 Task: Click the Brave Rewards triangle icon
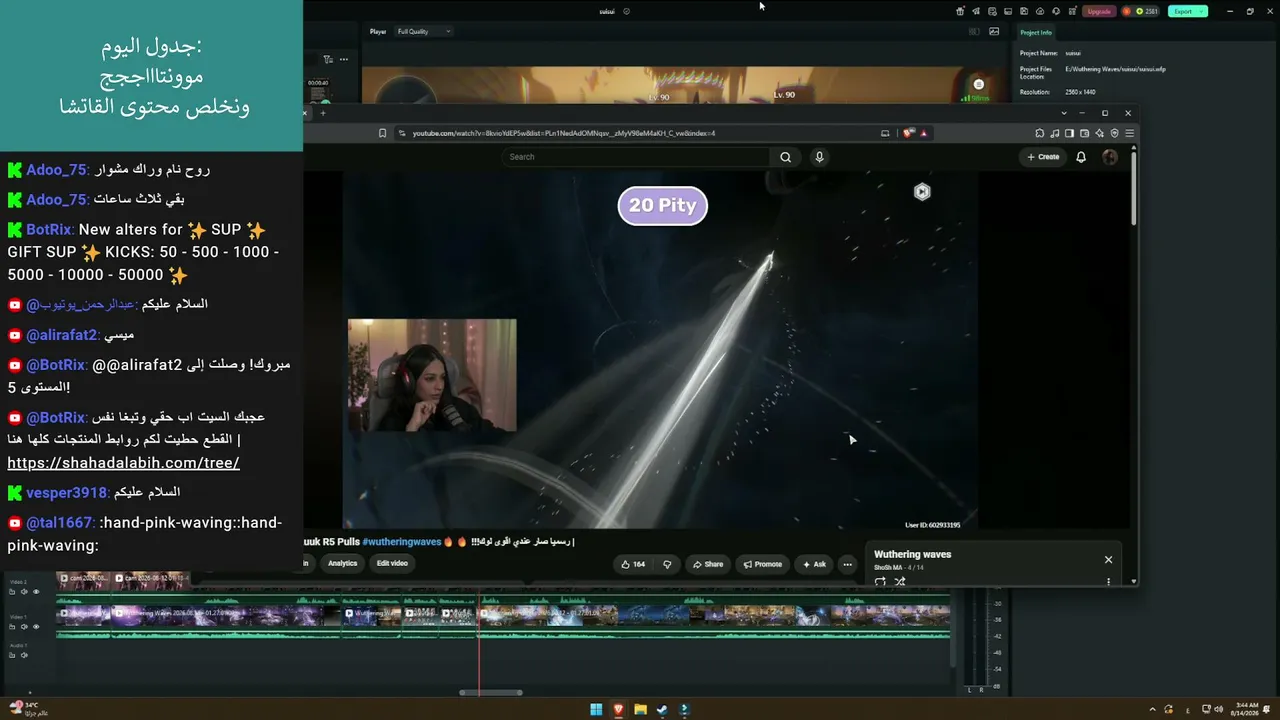tap(924, 133)
